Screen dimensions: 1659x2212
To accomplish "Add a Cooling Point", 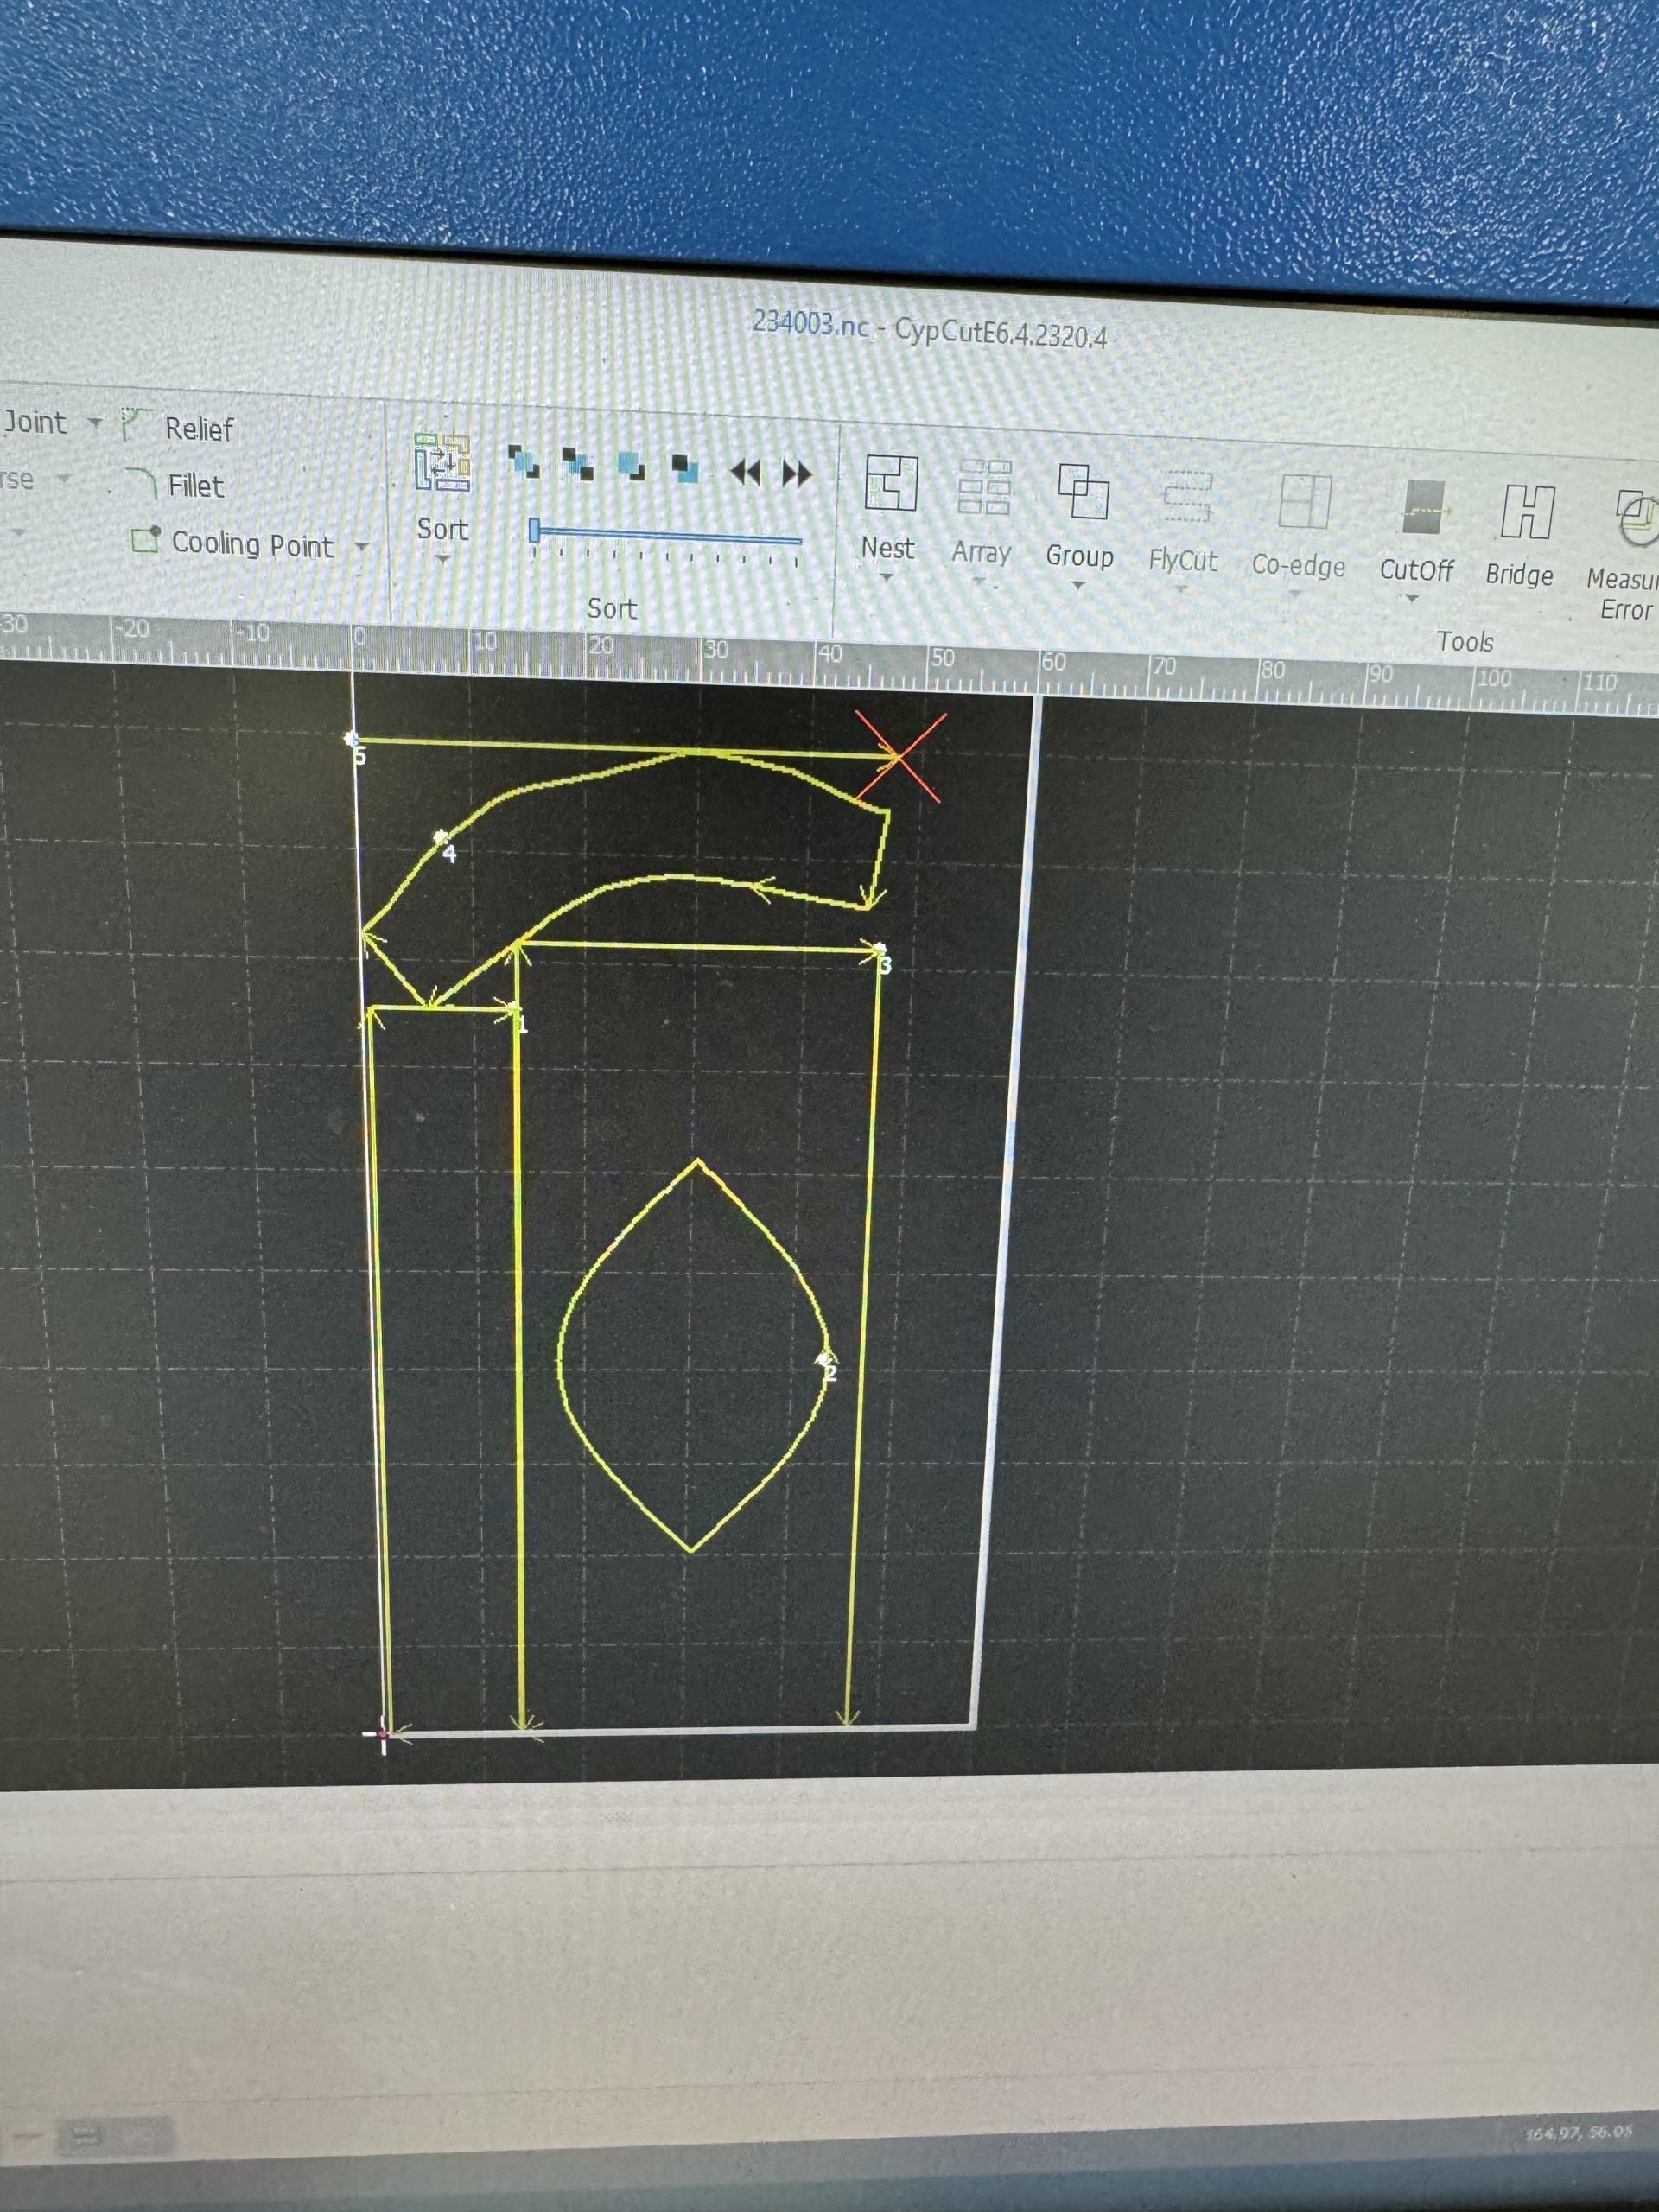I will (x=147, y=540).
